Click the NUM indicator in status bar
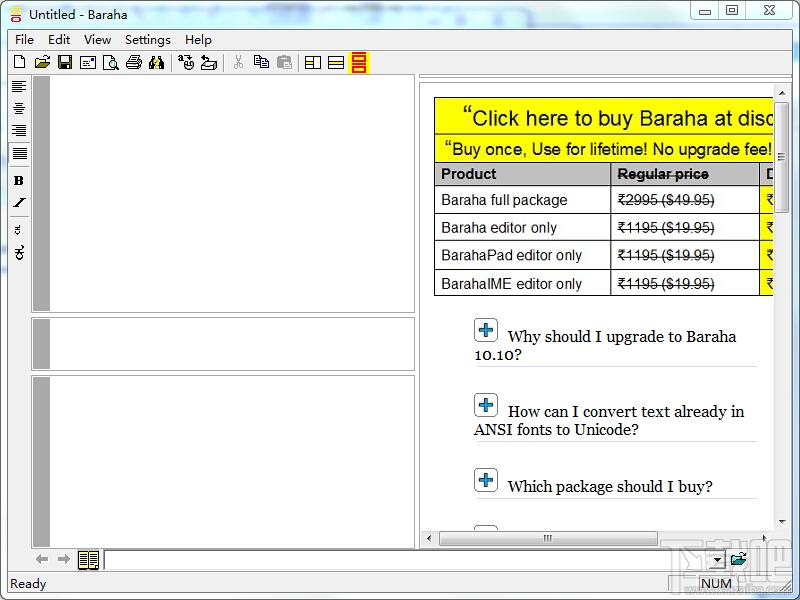800x600 pixels. 716,583
